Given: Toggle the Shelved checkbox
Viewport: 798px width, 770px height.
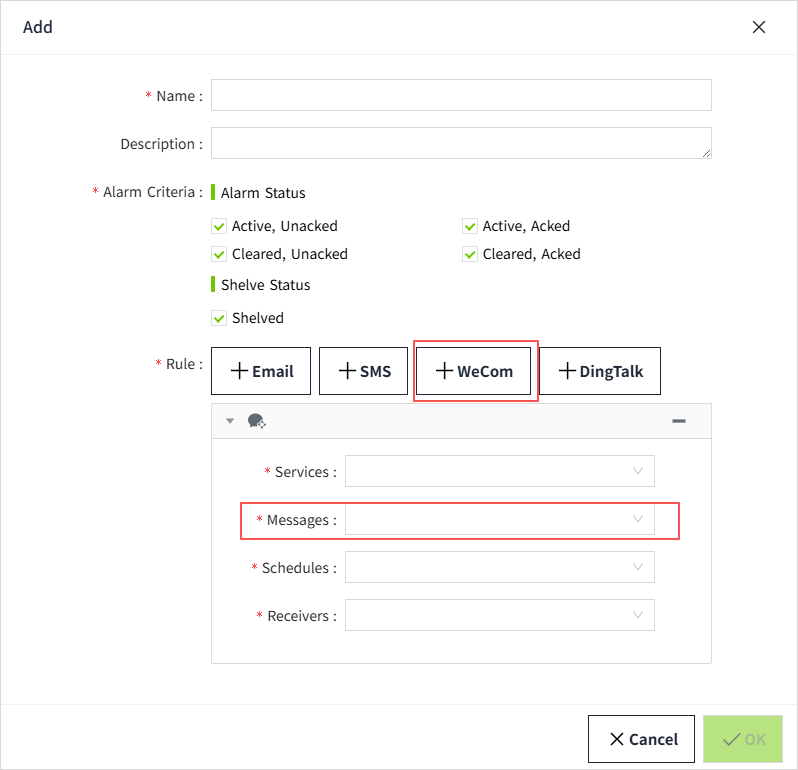Looking at the screenshot, I should [220, 318].
